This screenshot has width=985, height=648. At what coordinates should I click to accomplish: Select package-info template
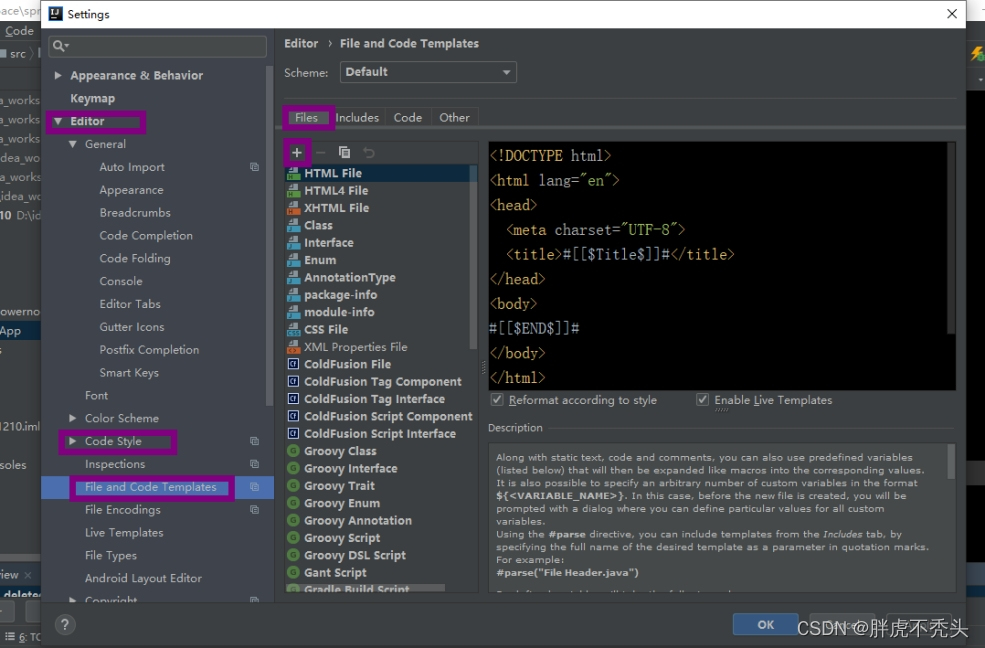340,295
